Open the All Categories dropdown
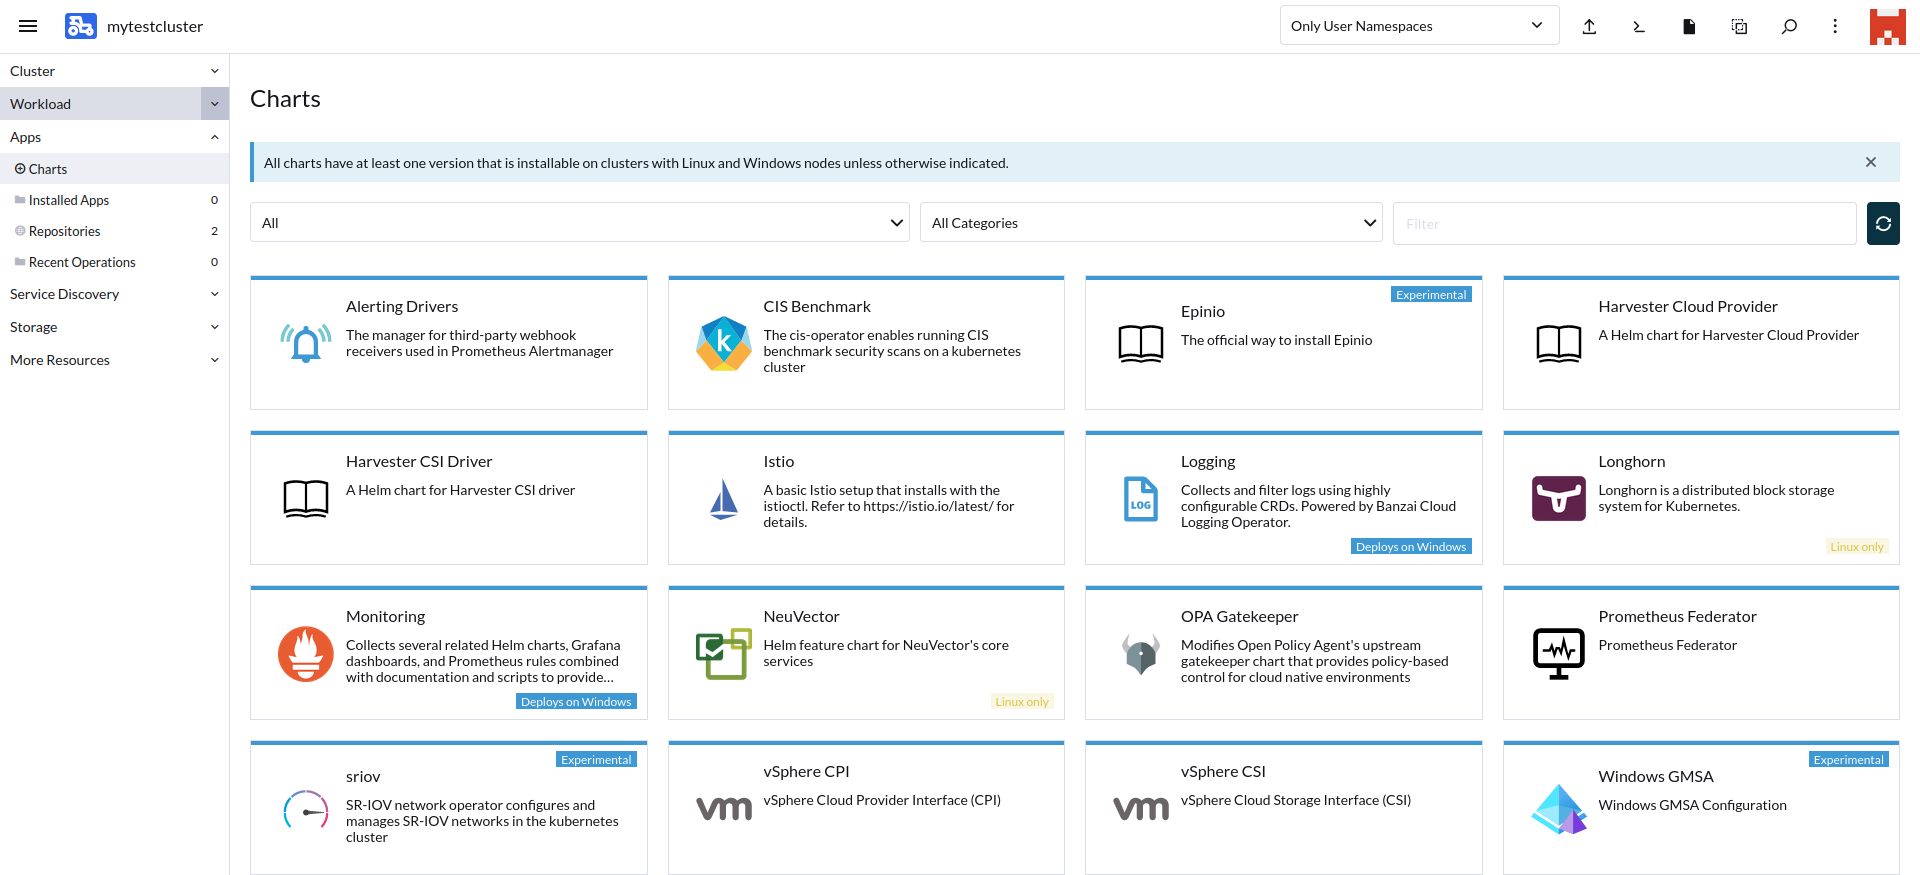Viewport: 1920px width, 875px height. pyautogui.click(x=1150, y=223)
